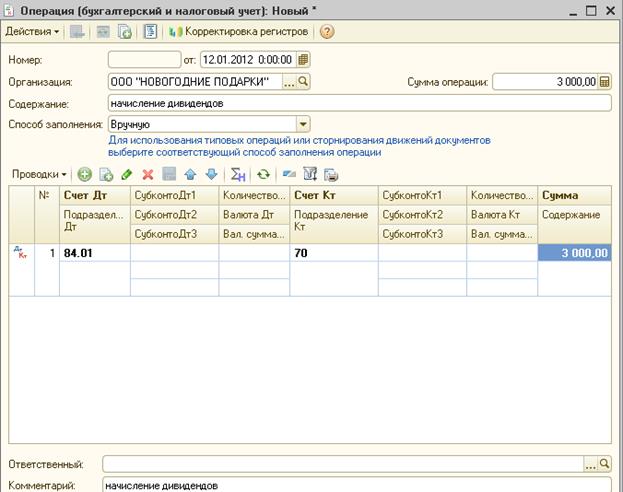Viewport: 623px width, 492px height.
Task: Click the Номер input field
Action: pos(144,60)
